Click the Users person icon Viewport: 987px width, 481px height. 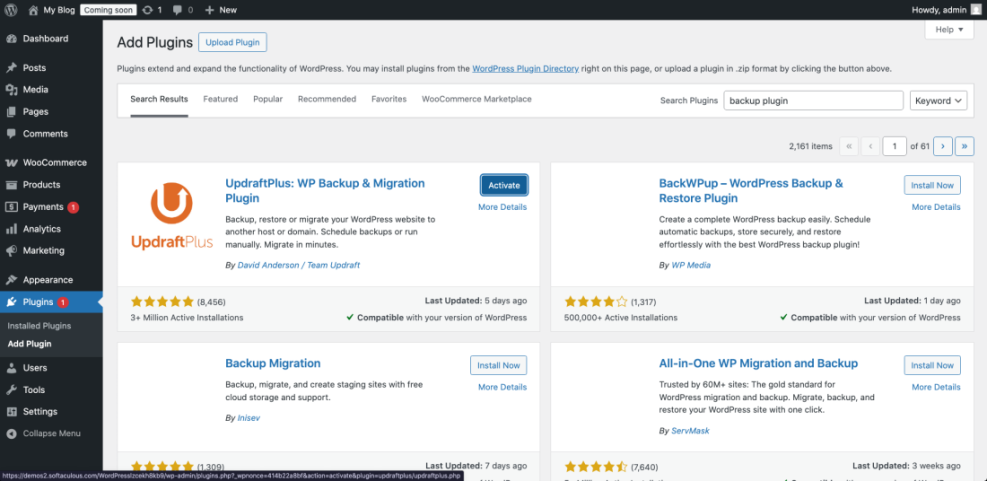pos(11,368)
